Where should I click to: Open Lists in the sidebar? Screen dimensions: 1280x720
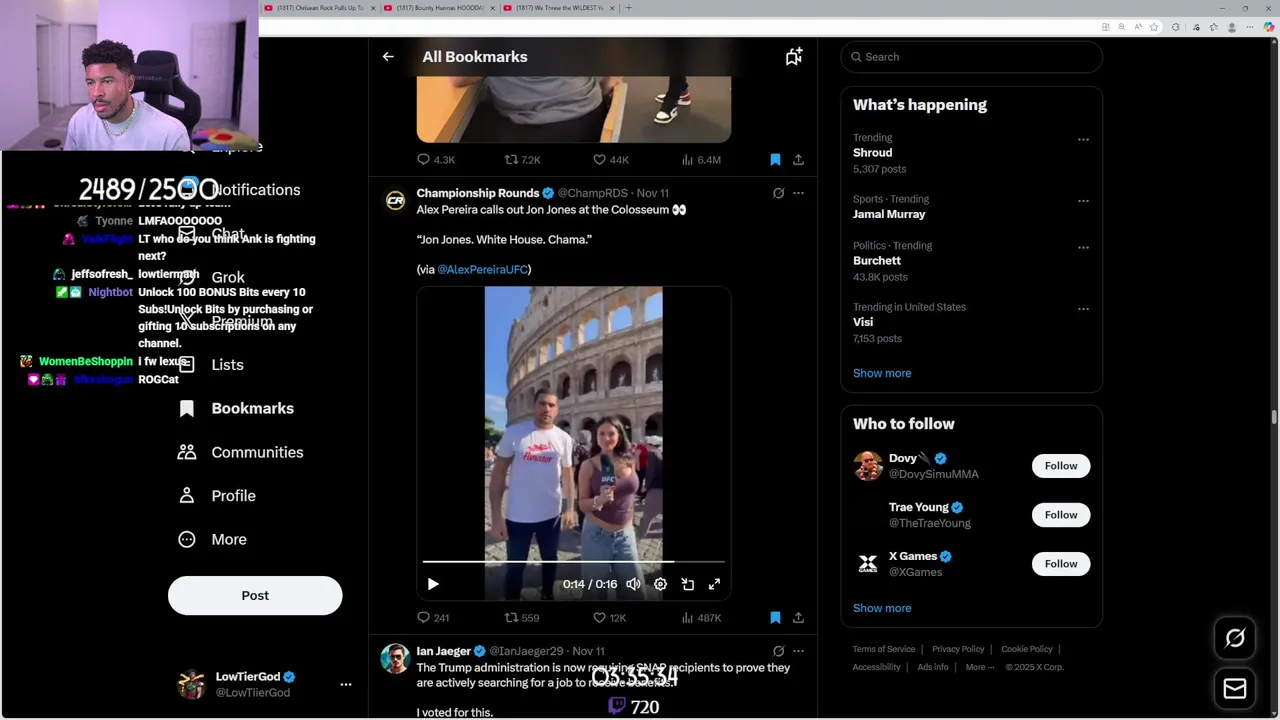[x=227, y=365]
